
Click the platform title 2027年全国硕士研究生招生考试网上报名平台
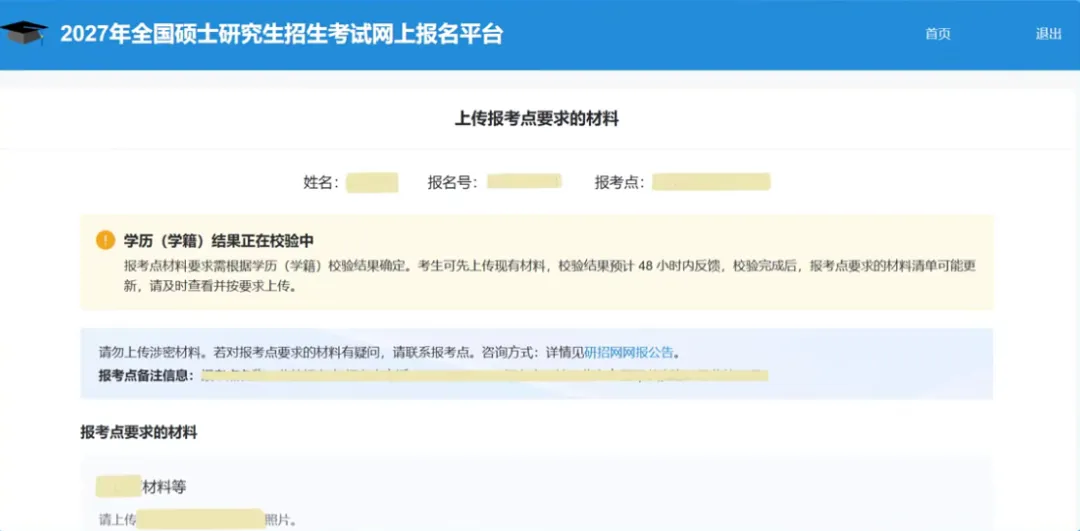(x=281, y=34)
